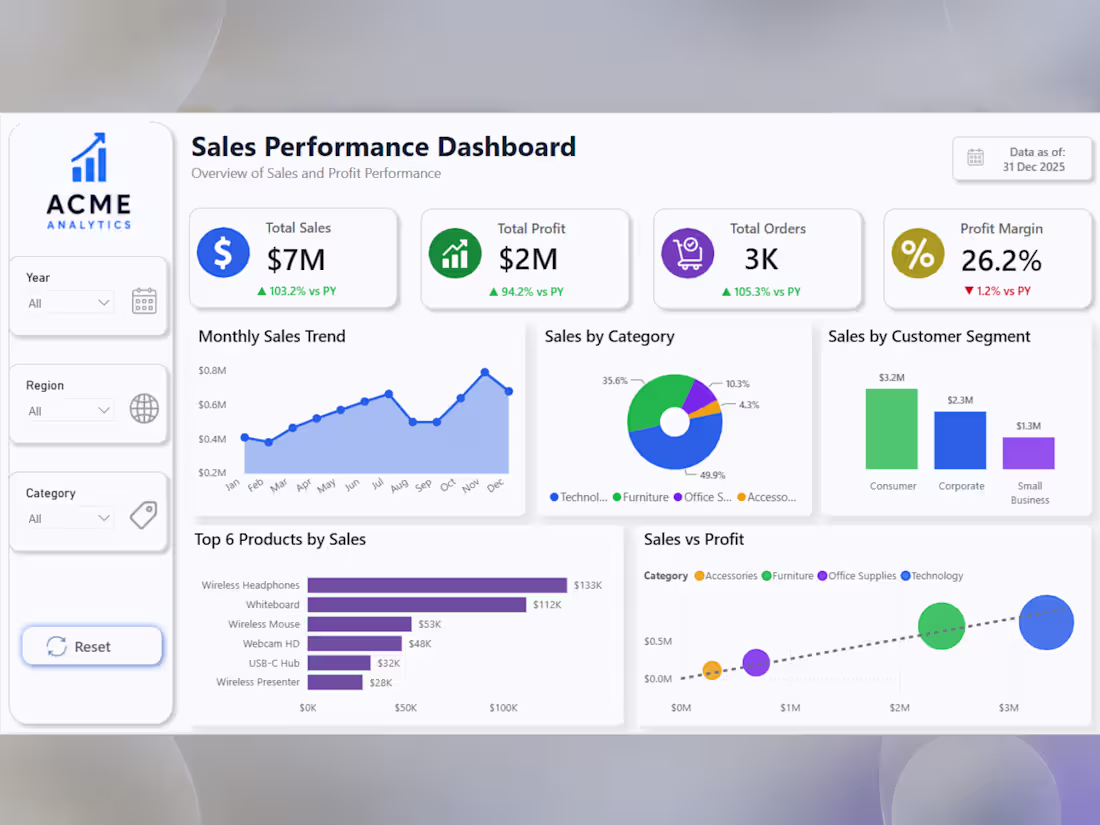Click the green Furniture bubble in scatter chart
This screenshot has height=825, width=1100.
tap(941, 626)
